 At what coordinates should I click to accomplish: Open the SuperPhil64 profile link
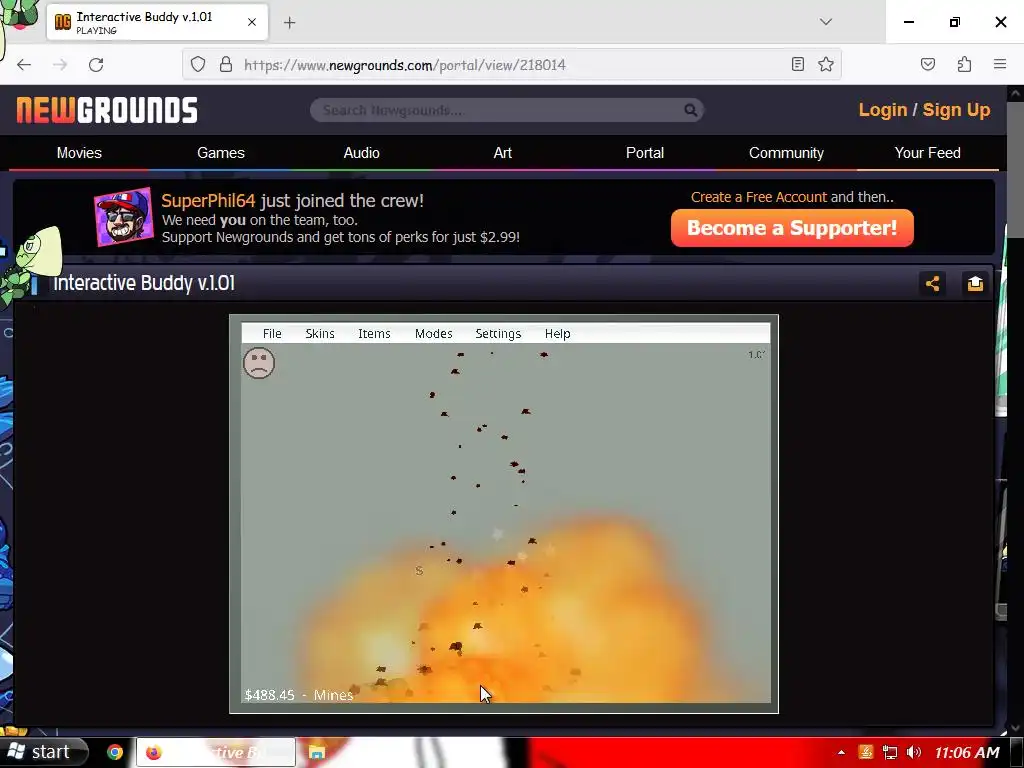tap(208, 200)
